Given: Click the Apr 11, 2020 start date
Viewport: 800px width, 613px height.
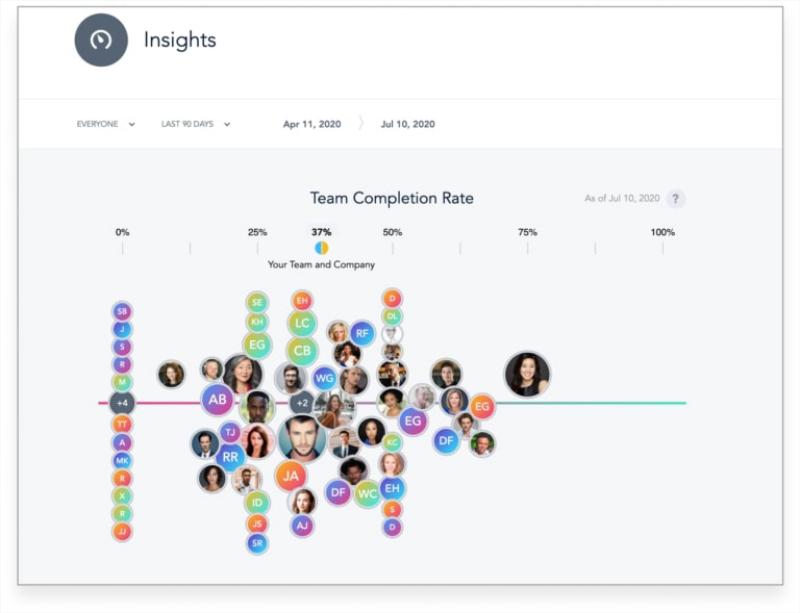Looking at the screenshot, I should pyautogui.click(x=312, y=124).
